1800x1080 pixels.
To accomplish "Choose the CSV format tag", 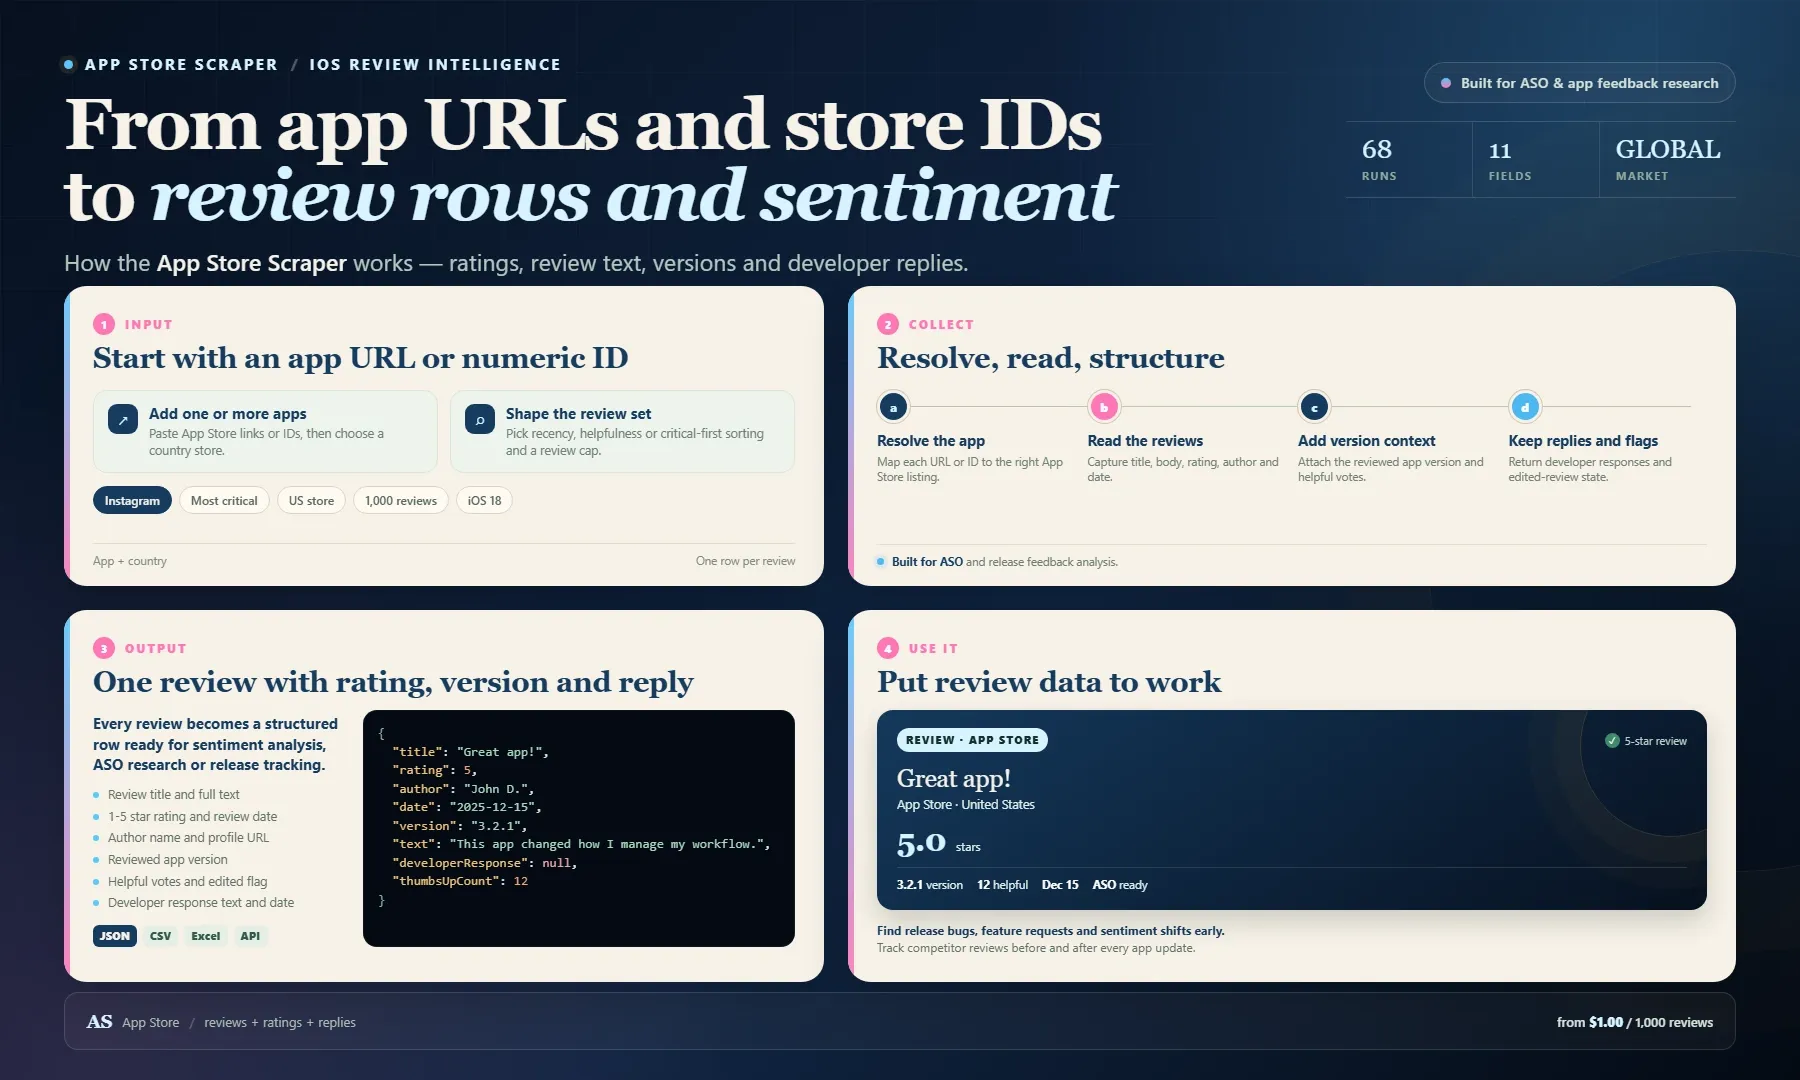I will click(160, 936).
